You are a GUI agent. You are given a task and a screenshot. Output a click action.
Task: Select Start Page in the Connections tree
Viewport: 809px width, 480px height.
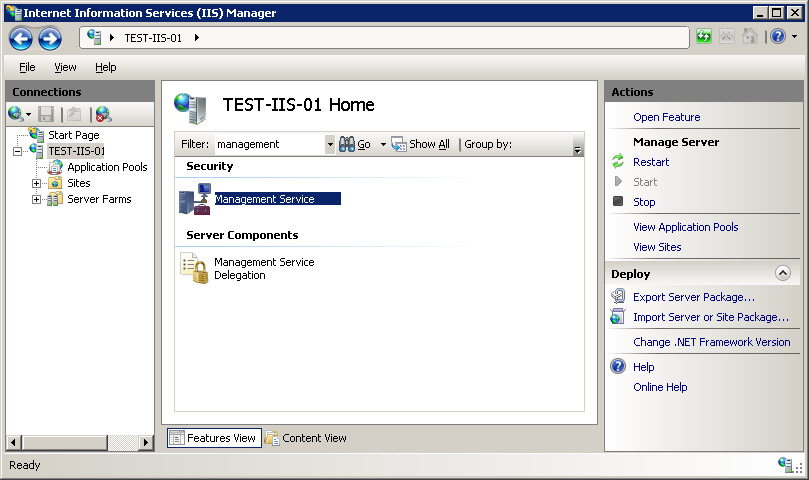click(73, 135)
